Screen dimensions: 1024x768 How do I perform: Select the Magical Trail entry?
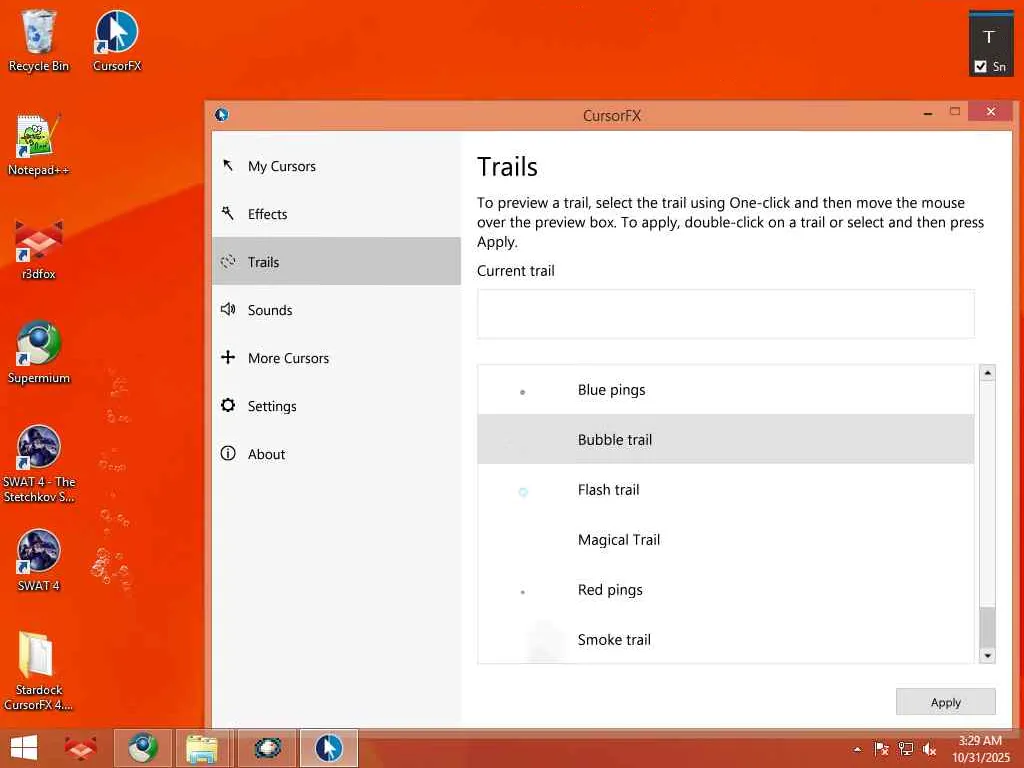click(726, 539)
